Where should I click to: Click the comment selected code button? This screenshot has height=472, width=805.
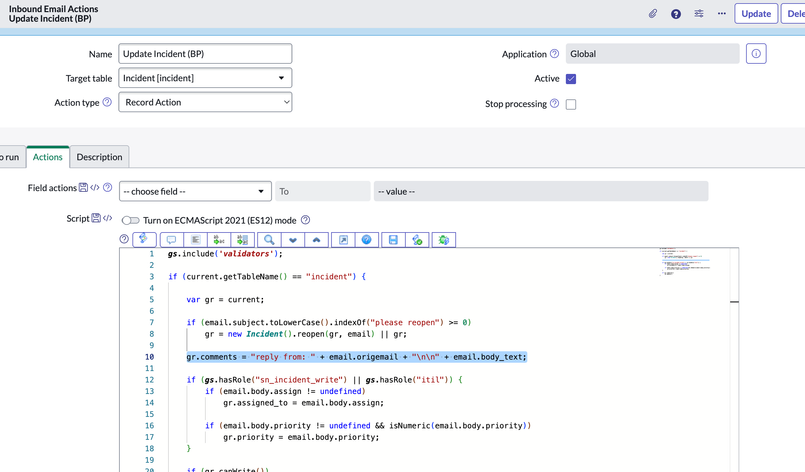[x=171, y=240]
